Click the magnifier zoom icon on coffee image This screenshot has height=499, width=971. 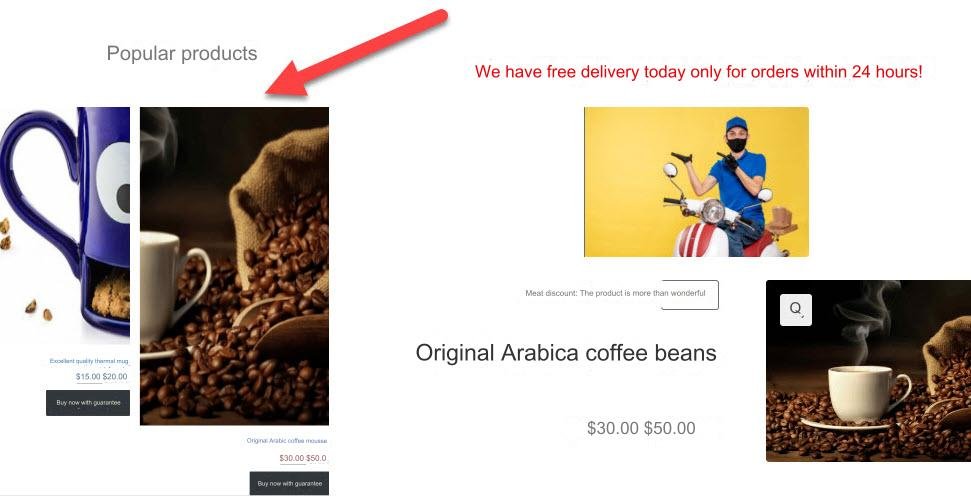coord(796,310)
